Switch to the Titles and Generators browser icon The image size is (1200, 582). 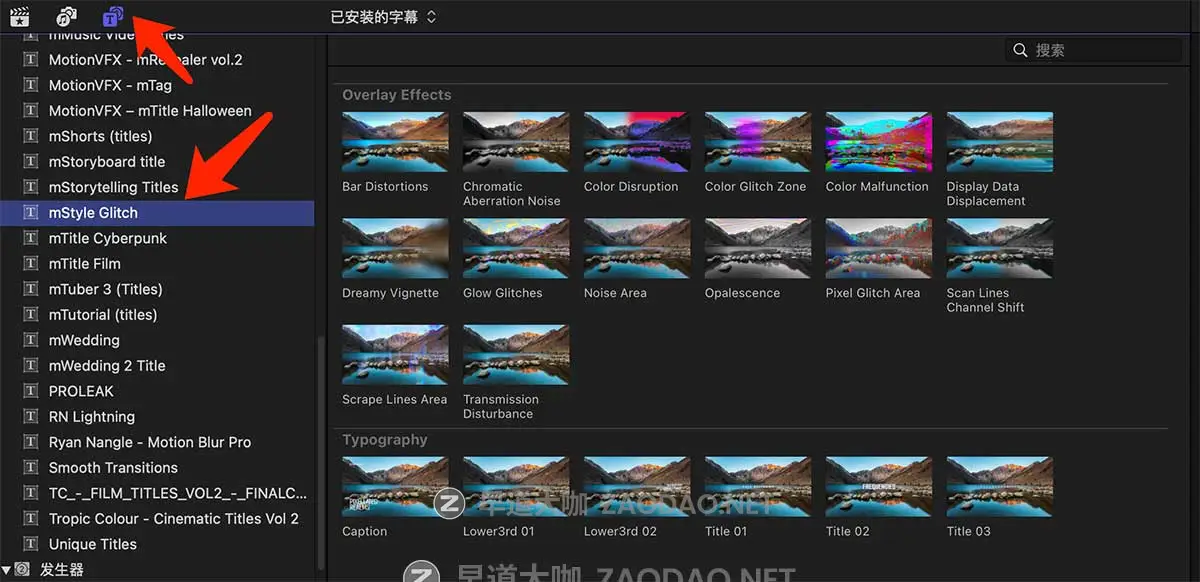click(x=112, y=16)
